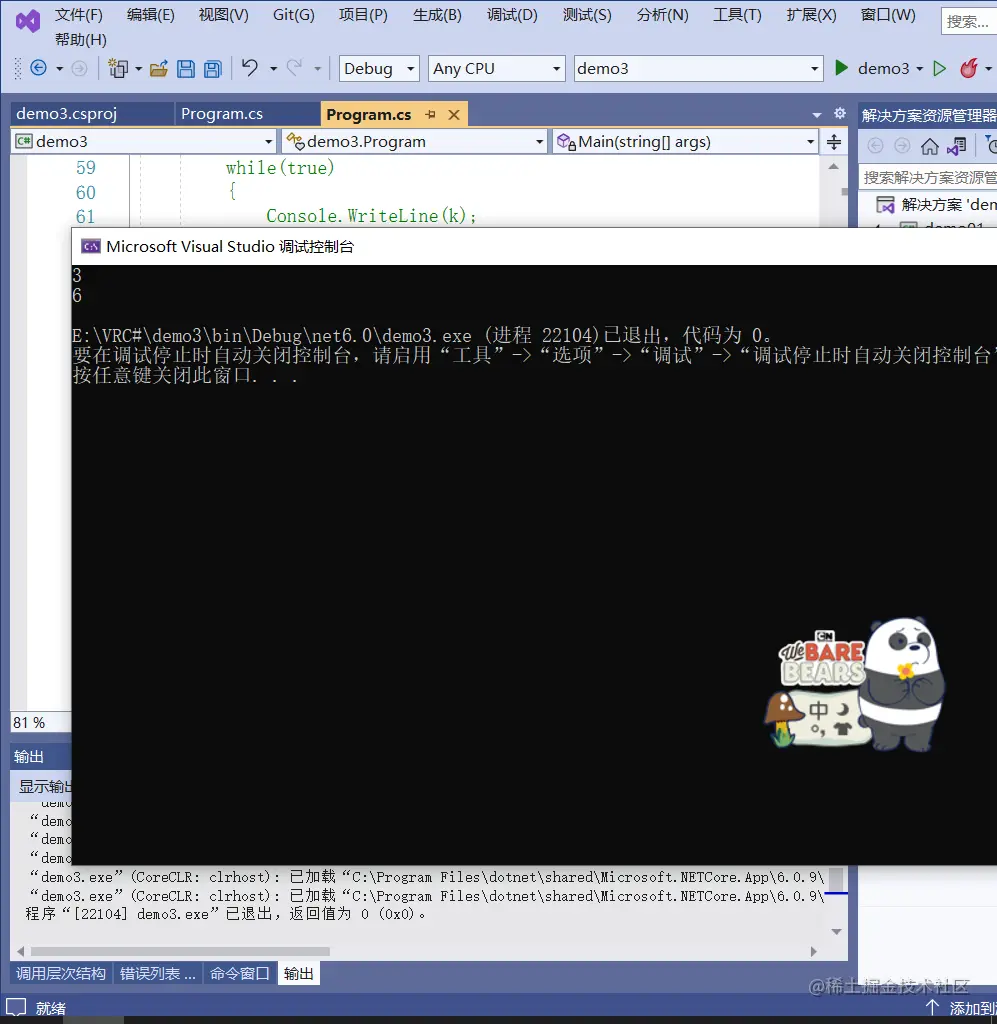Click the debug console window title icon
This screenshot has width=997, height=1024.
point(90,246)
